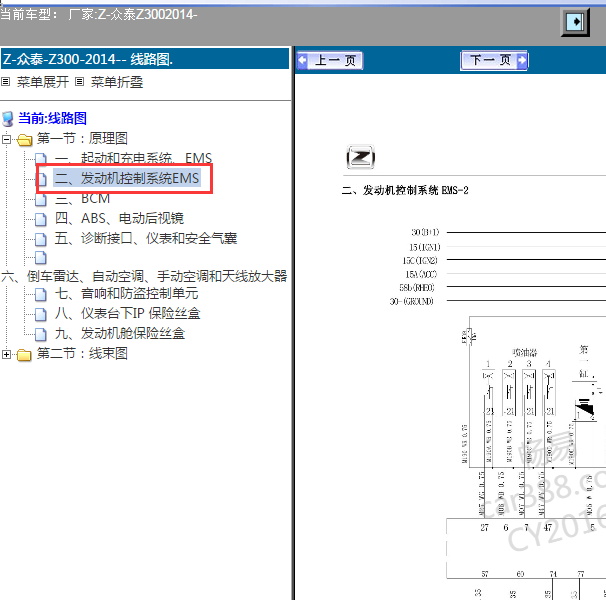
Task: Click the Z-众泰-Z300-2014-- 线路图 header bar
Action: coord(145,59)
